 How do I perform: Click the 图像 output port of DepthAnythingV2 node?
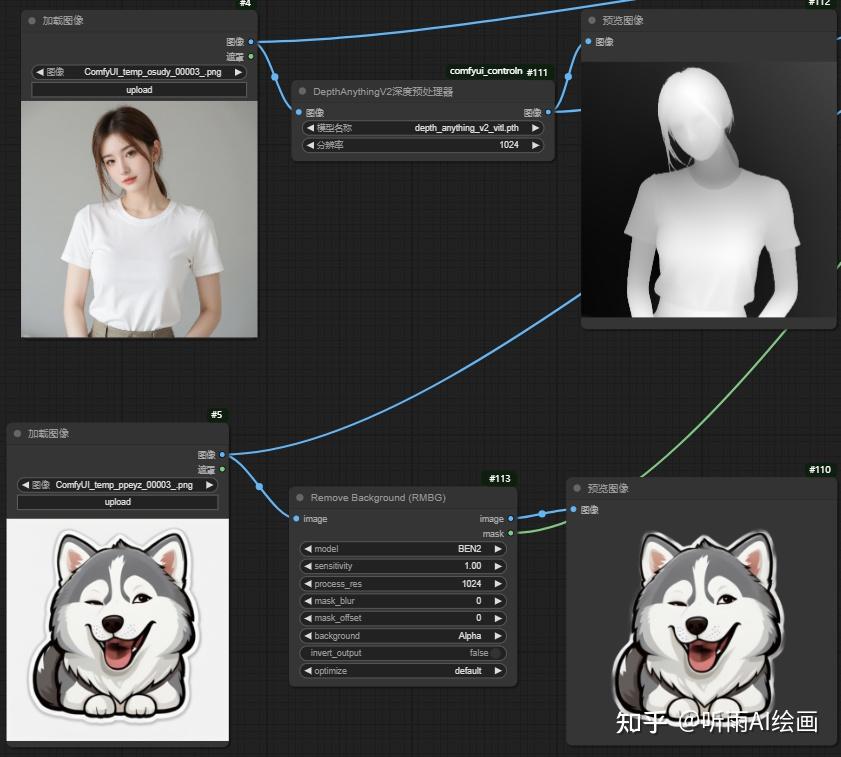point(548,113)
